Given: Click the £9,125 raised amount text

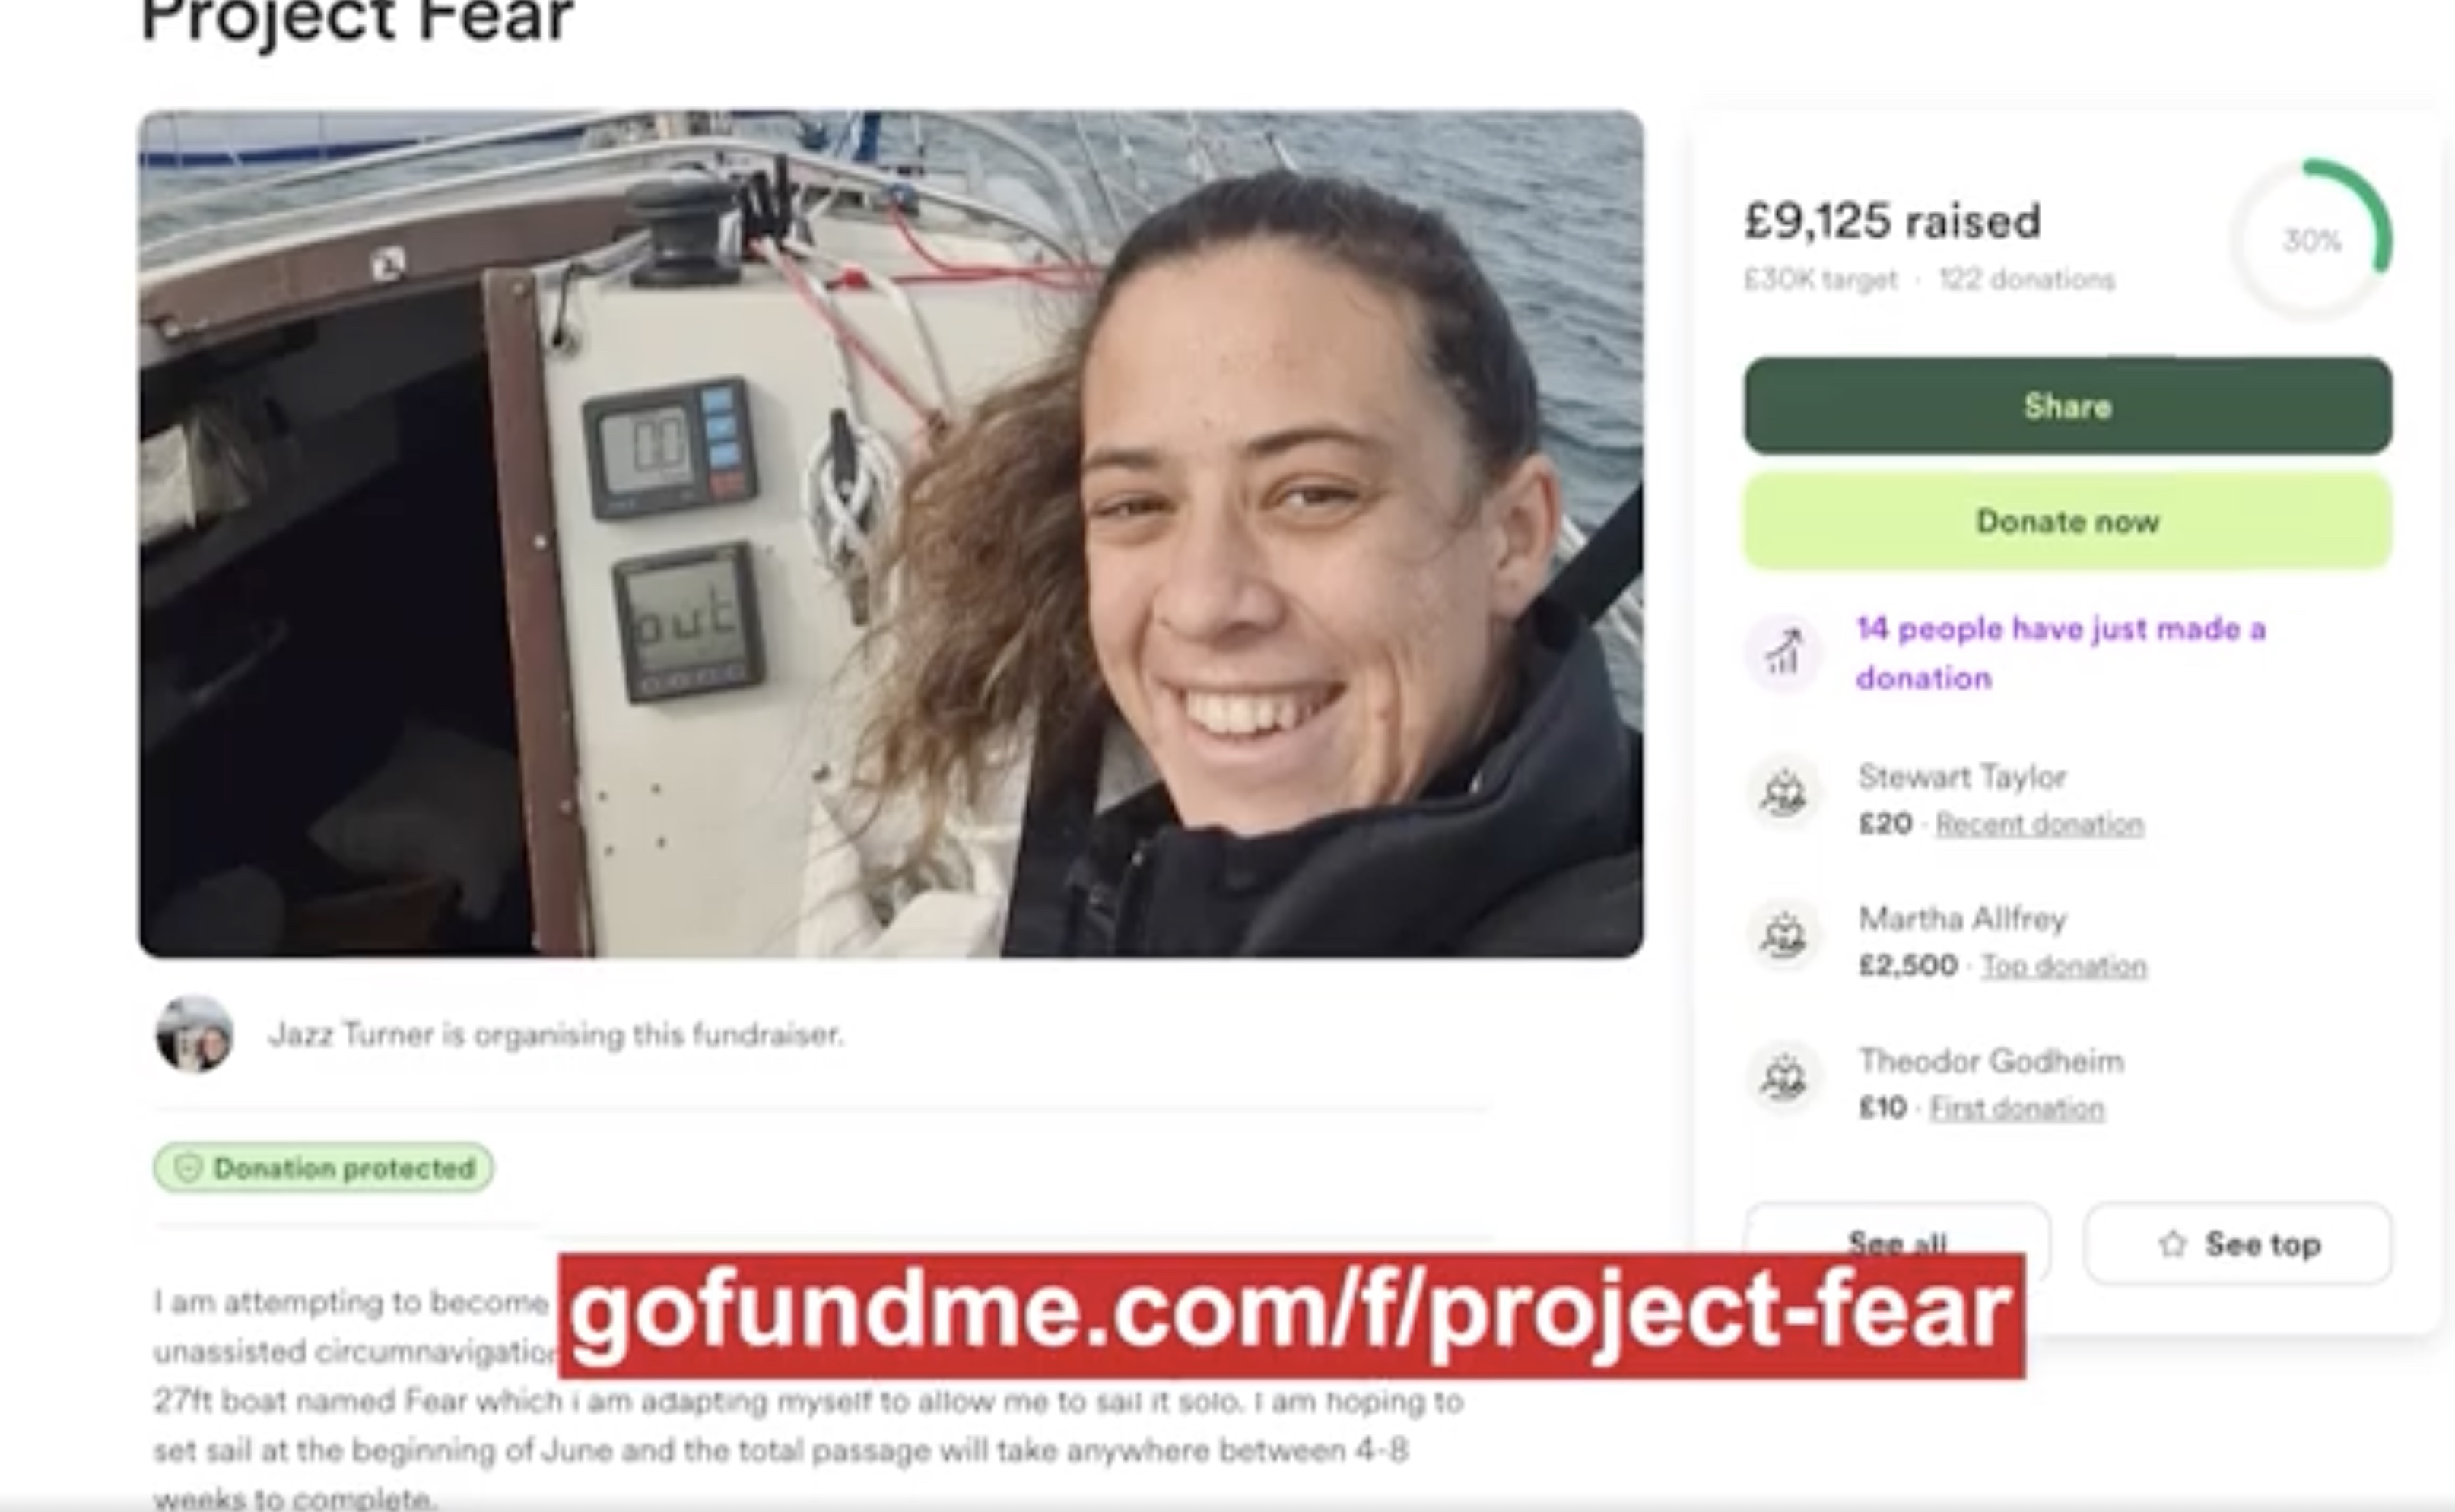Looking at the screenshot, I should [1892, 221].
